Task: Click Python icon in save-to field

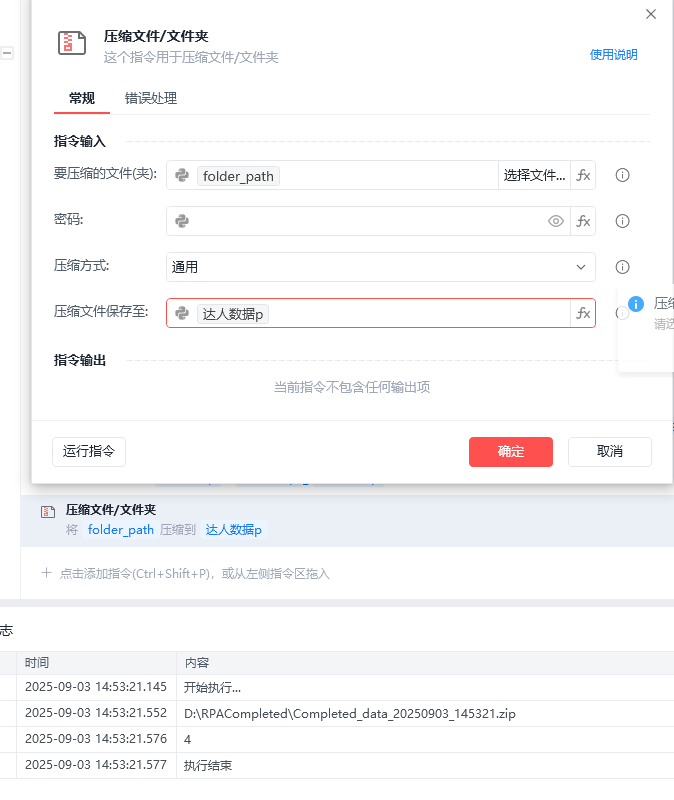Action: pos(182,313)
